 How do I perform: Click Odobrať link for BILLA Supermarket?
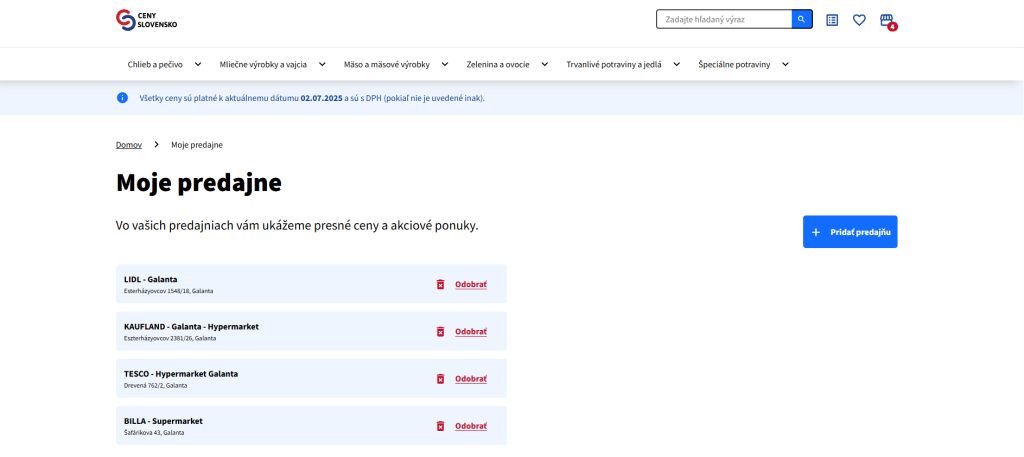click(x=471, y=426)
